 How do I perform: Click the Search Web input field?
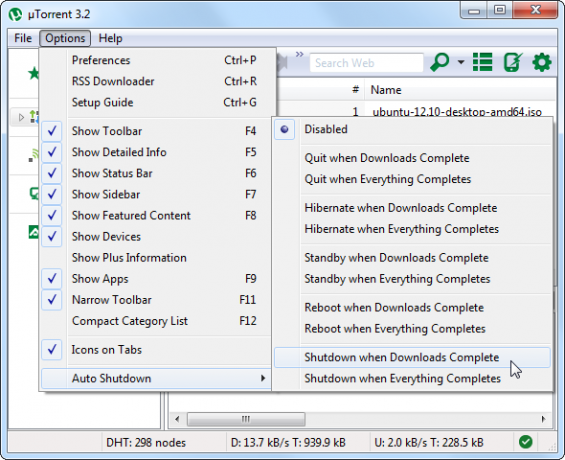[x=366, y=63]
